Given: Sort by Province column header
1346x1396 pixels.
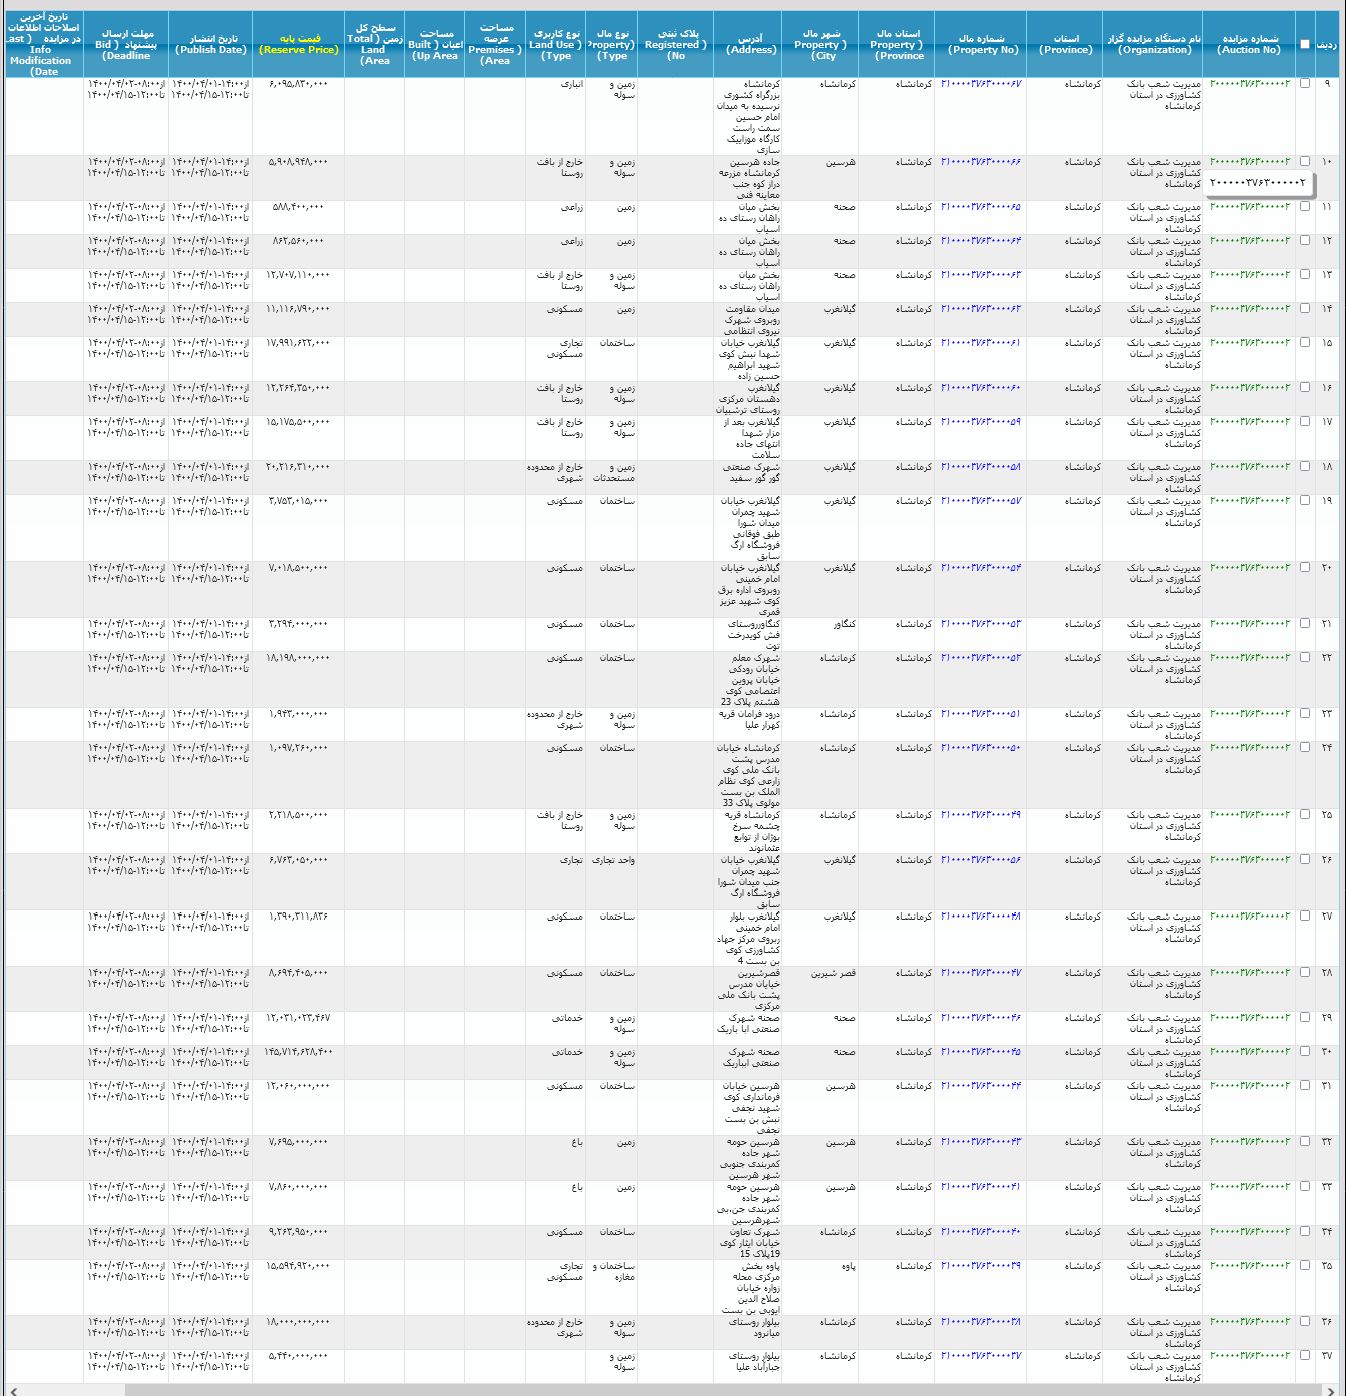Looking at the screenshot, I should pos(1066,44).
